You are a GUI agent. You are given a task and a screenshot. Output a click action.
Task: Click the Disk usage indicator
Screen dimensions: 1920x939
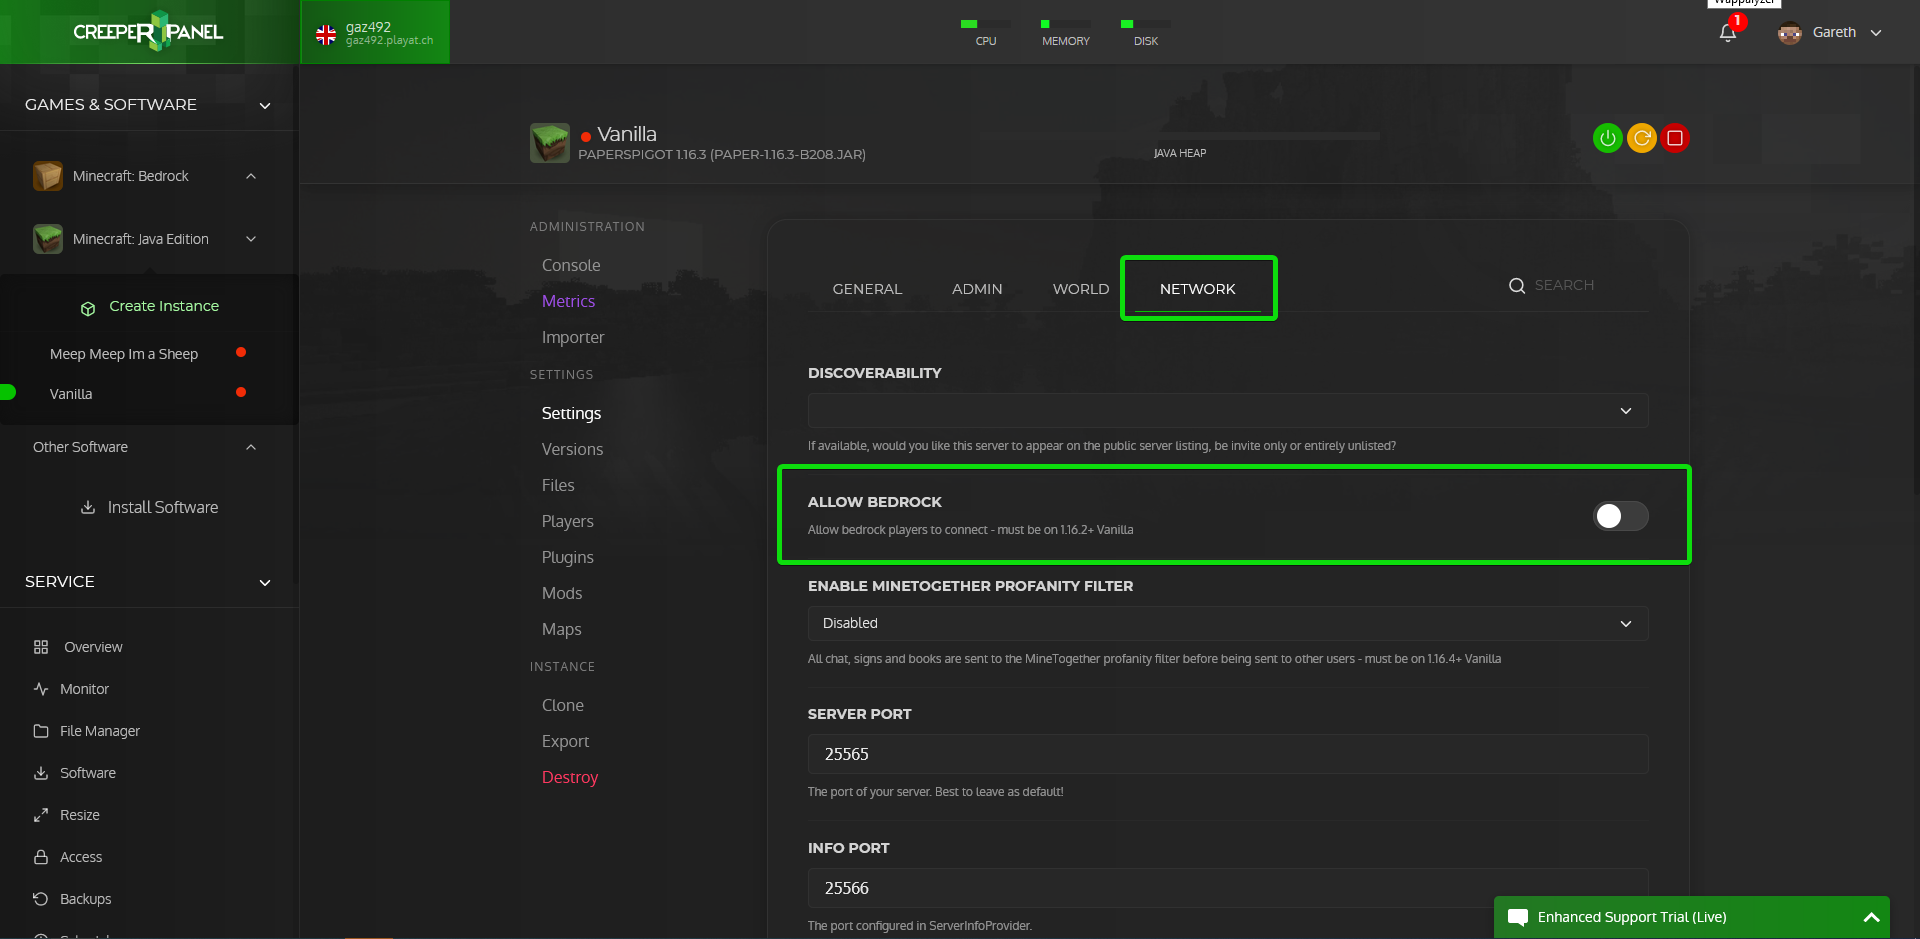[1146, 33]
